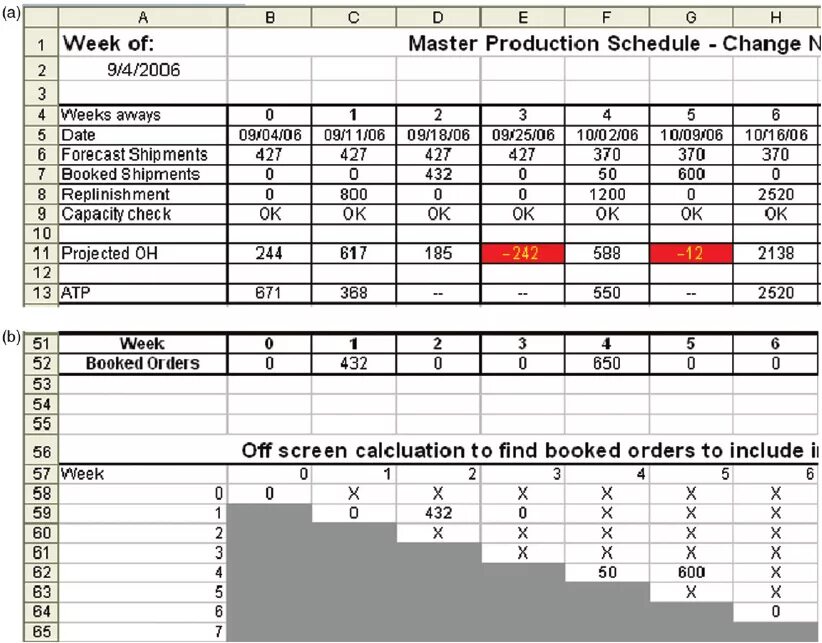Select column header B
This screenshot has width=822, height=643.
(269, 18)
